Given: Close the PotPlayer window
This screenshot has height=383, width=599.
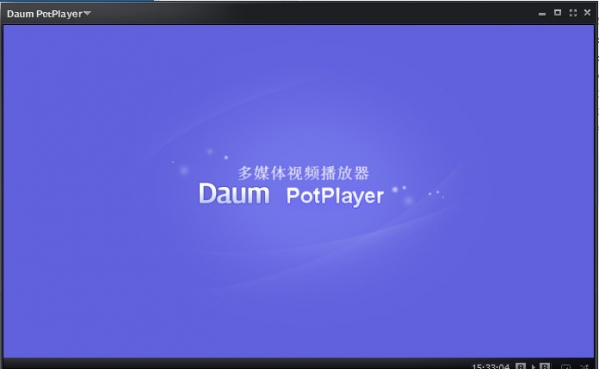Looking at the screenshot, I should [x=588, y=13].
